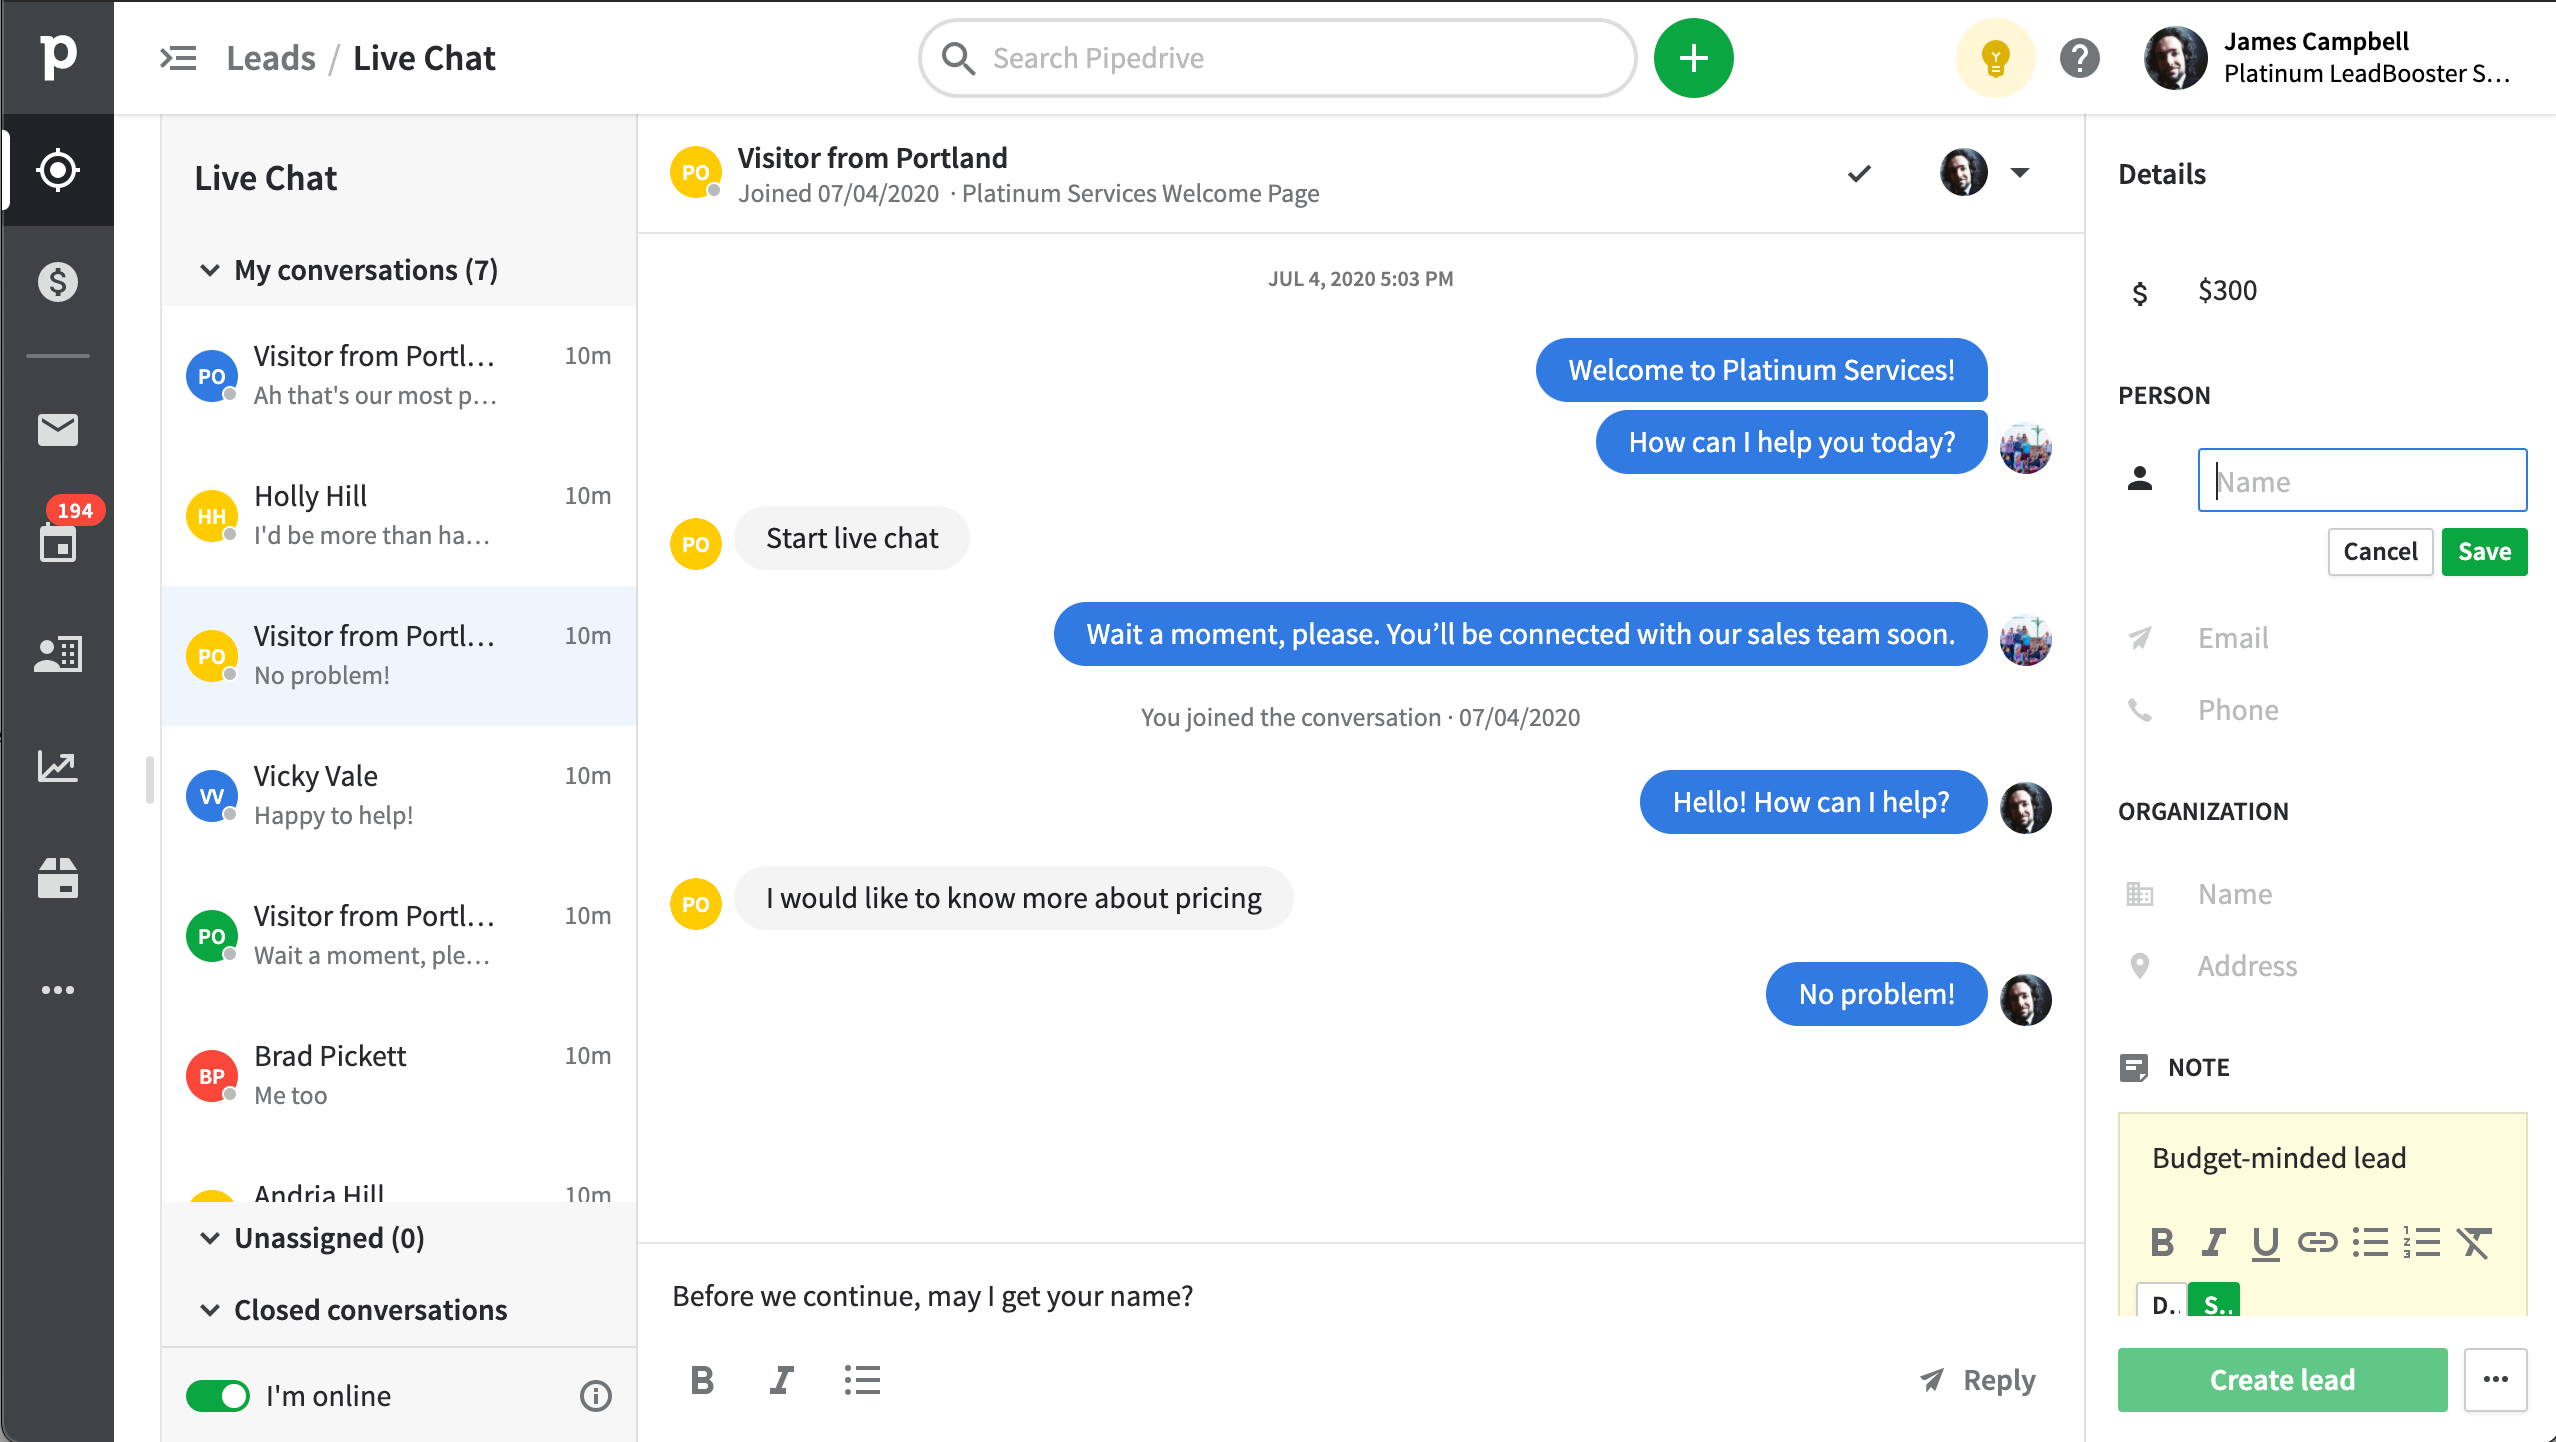2556x1442 pixels.
Task: Toggle bold in the chat reply toolbar
Action: [x=702, y=1380]
